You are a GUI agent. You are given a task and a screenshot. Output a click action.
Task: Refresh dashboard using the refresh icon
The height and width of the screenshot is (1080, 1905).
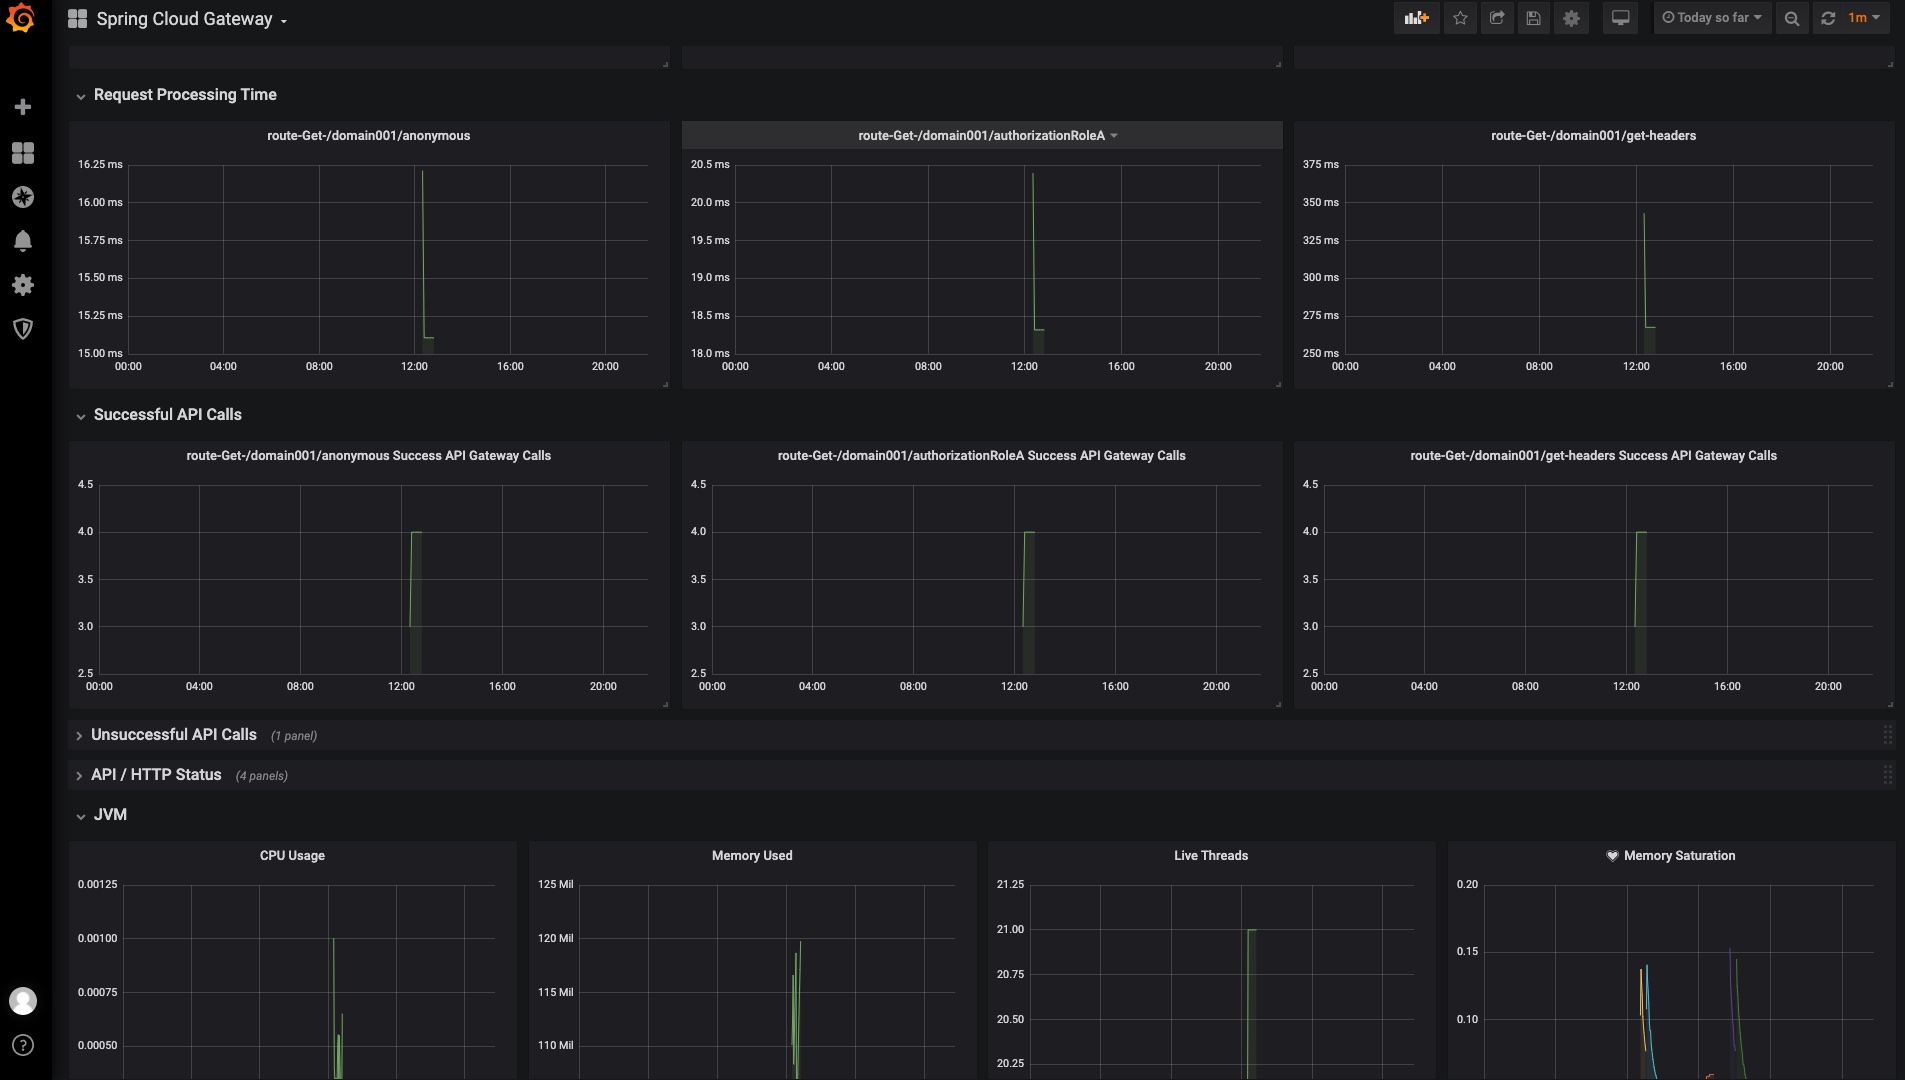click(x=1828, y=18)
